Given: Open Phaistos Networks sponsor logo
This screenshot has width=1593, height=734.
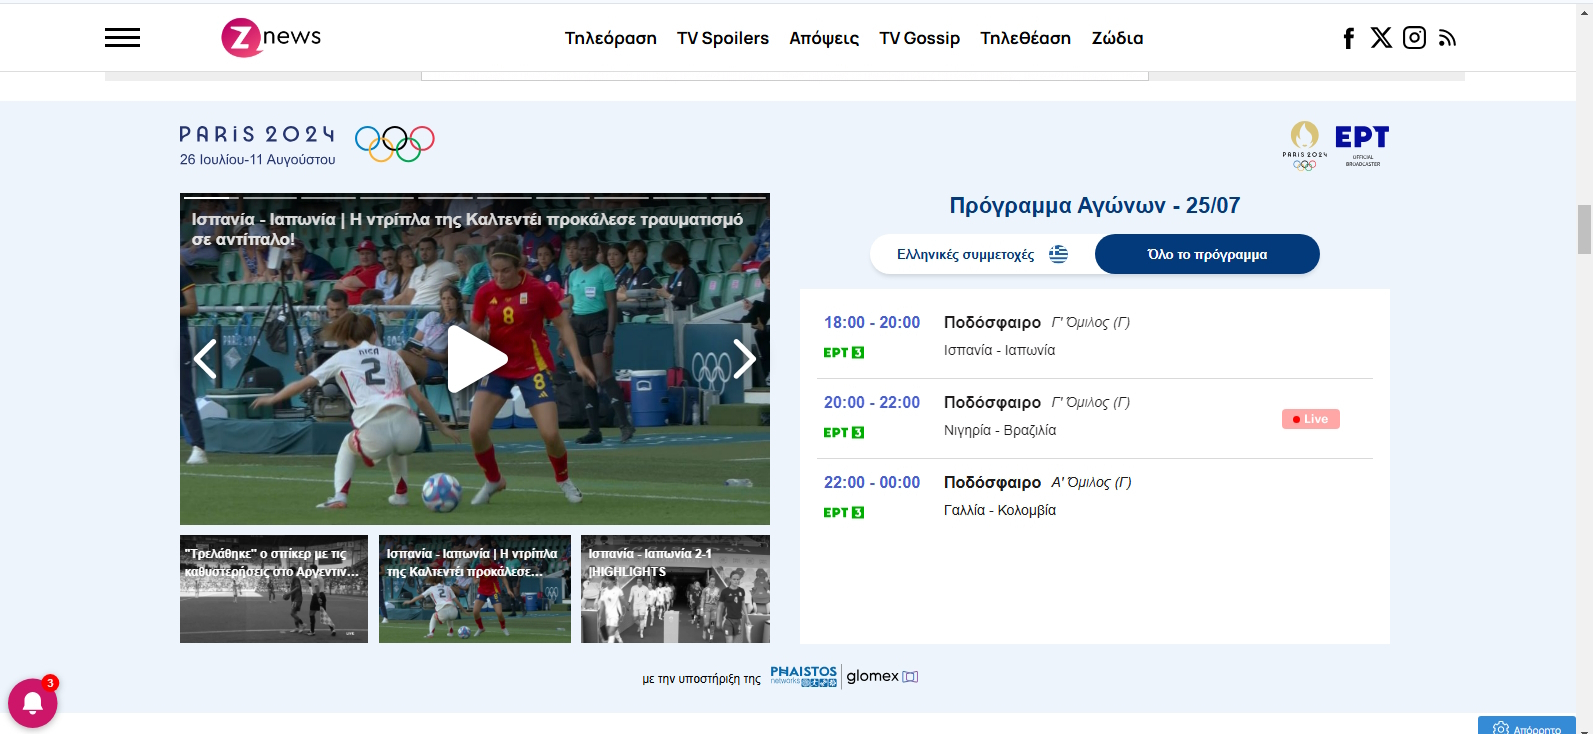Looking at the screenshot, I should [803, 677].
